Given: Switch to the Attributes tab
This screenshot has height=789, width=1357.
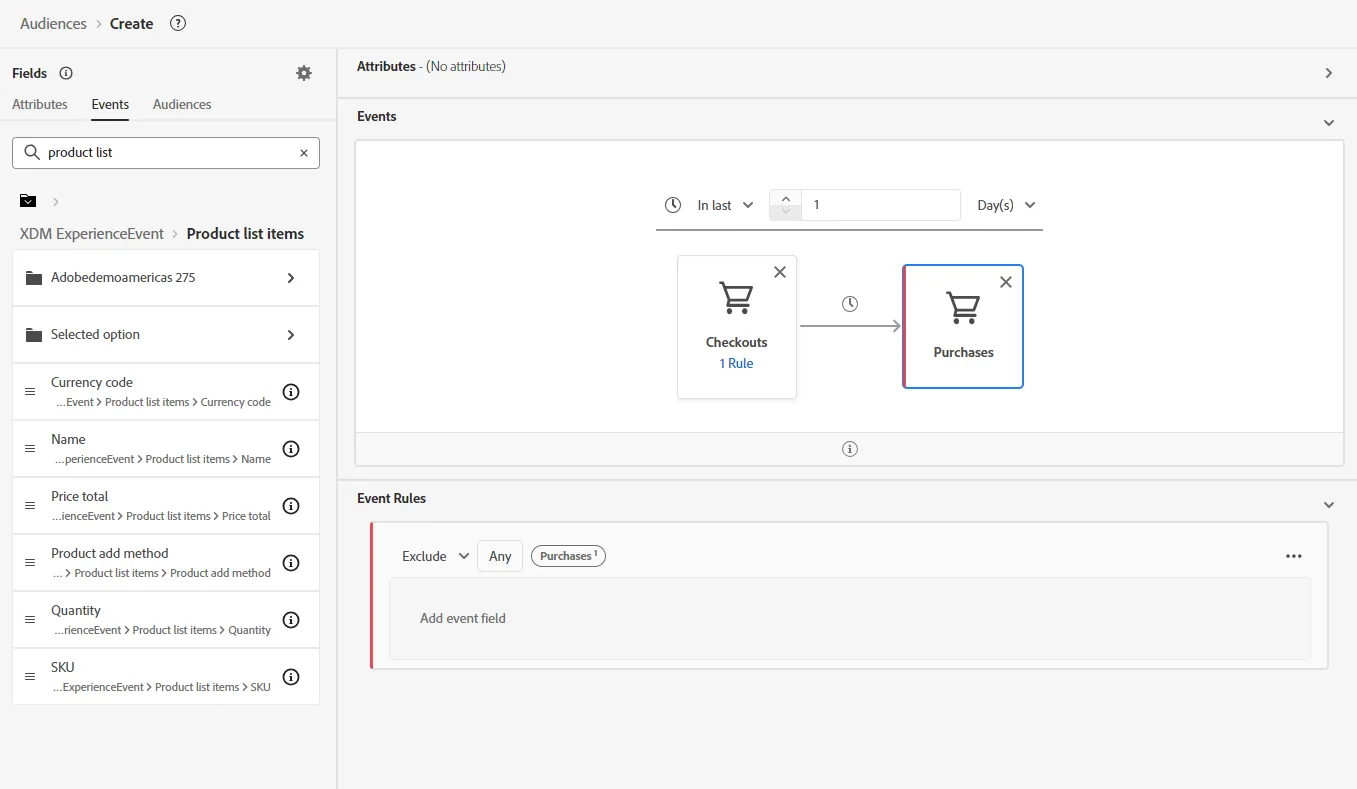Looking at the screenshot, I should [40, 104].
